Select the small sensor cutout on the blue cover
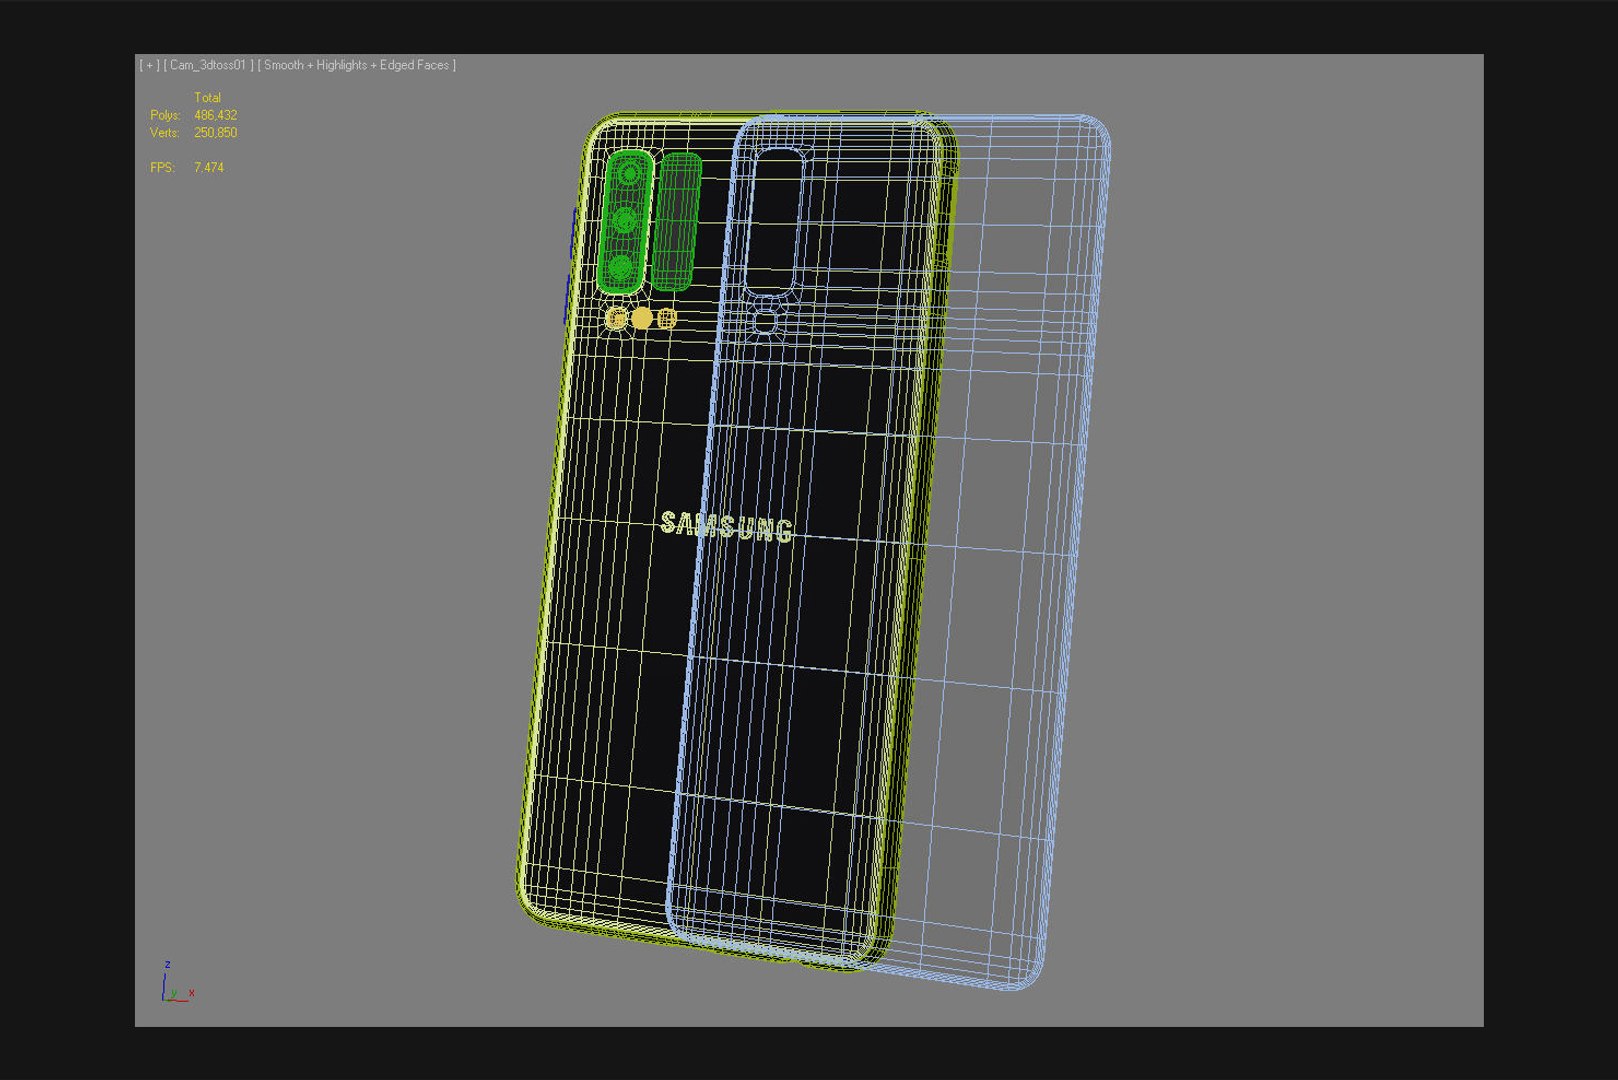This screenshot has width=1618, height=1080. [764, 322]
